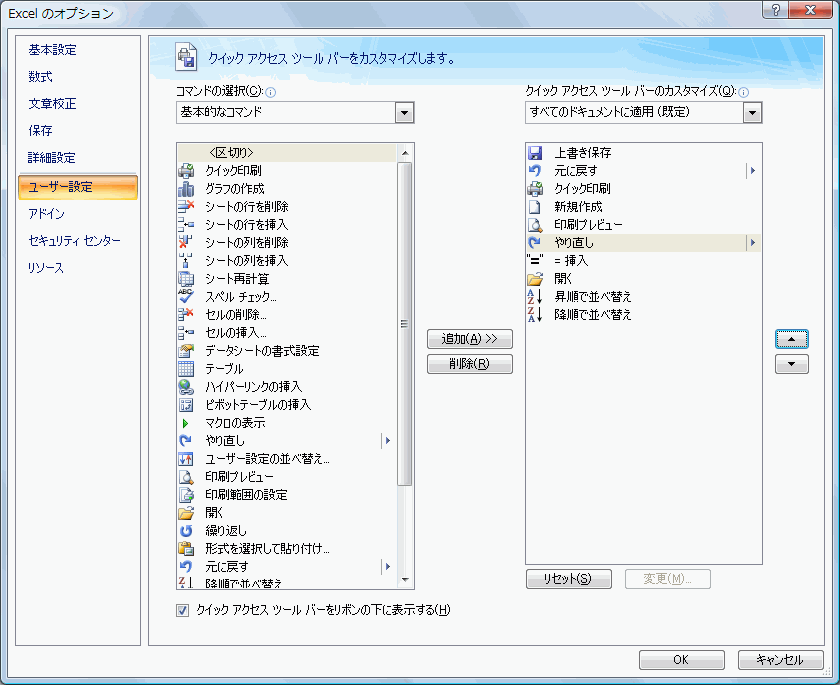Click the シートの列を挿入 icon
This screenshot has height=685, width=840.
(186, 261)
